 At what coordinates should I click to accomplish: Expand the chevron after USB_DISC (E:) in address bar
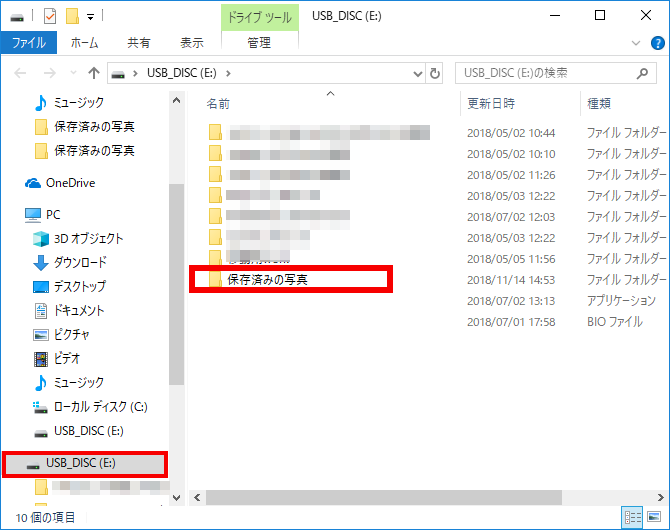click(x=228, y=74)
